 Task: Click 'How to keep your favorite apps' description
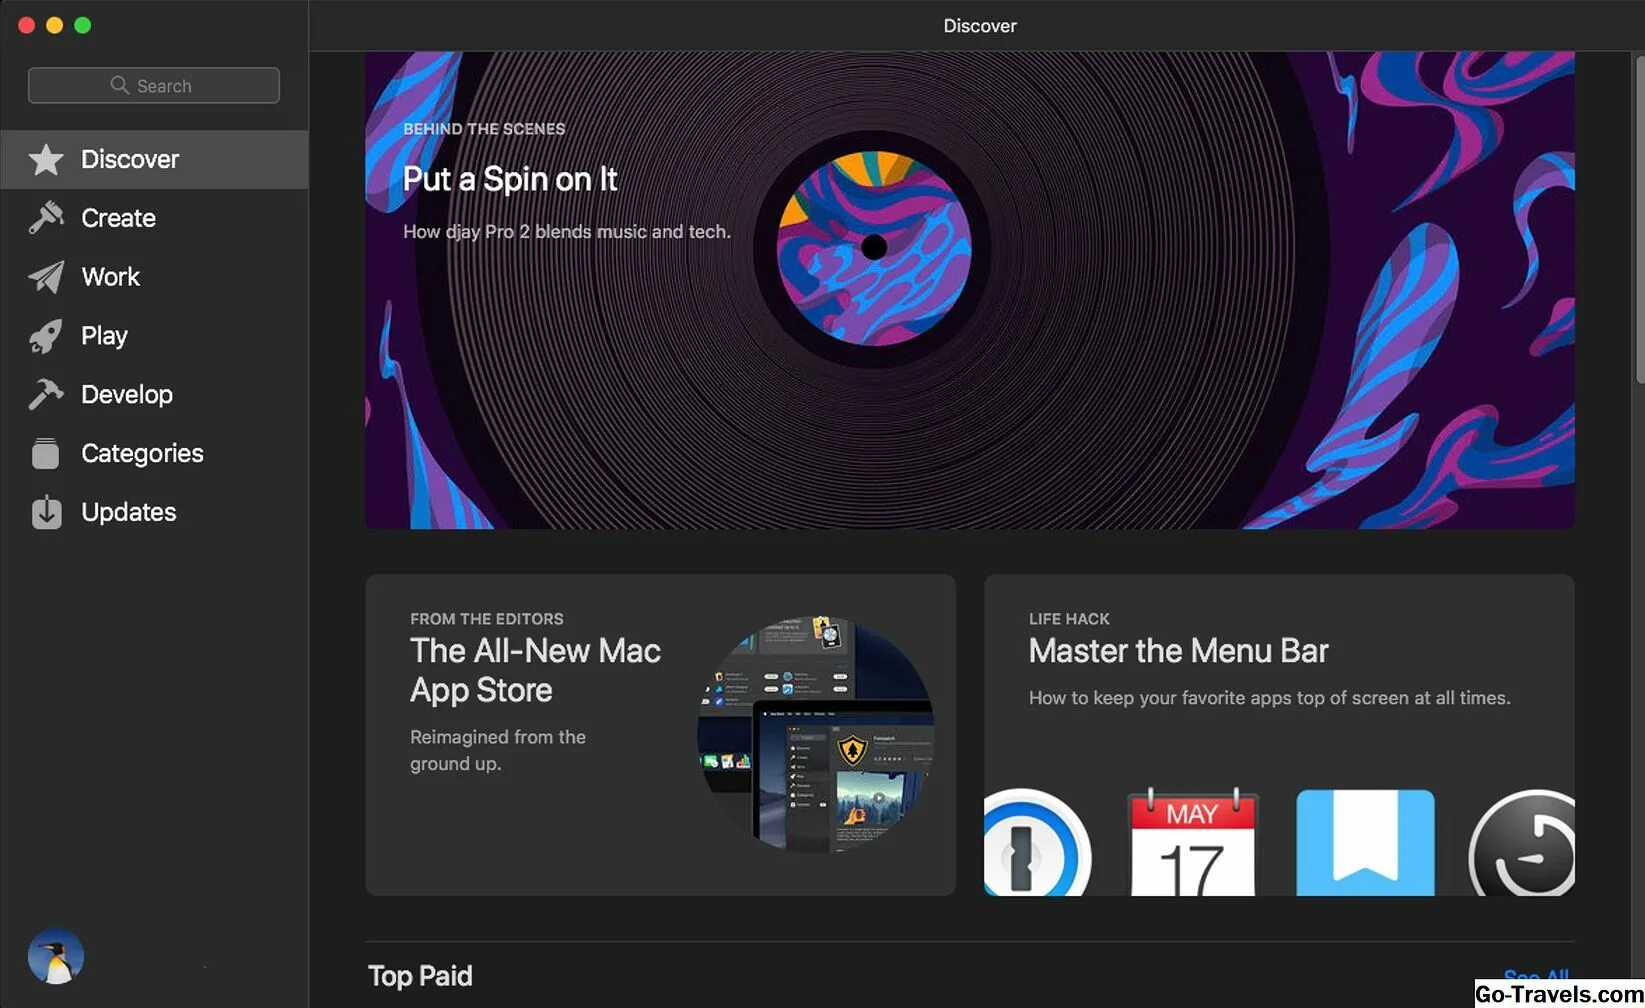(x=1270, y=698)
